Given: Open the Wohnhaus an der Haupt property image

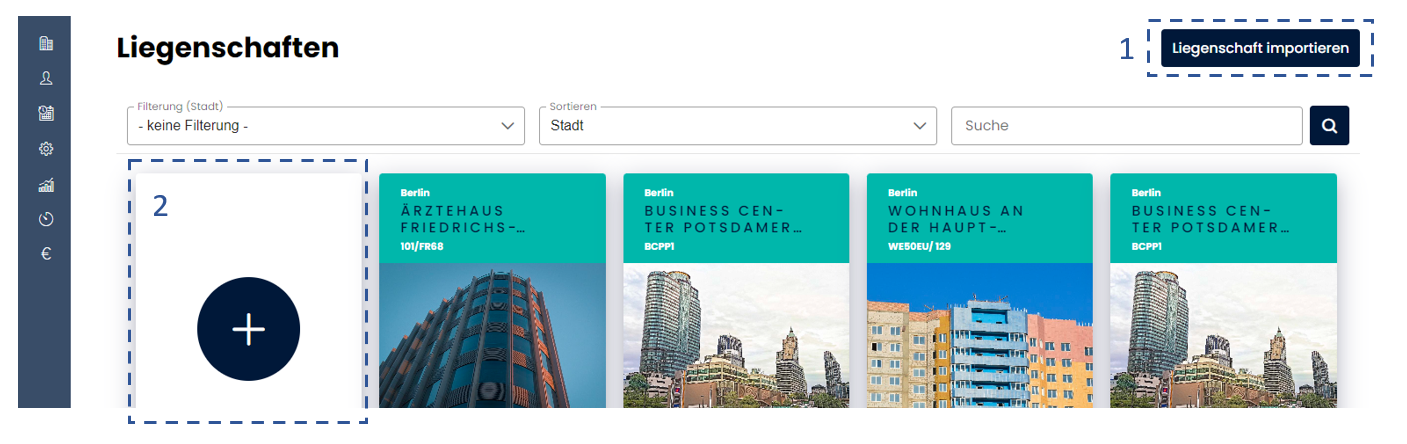Looking at the screenshot, I should coord(979,335).
